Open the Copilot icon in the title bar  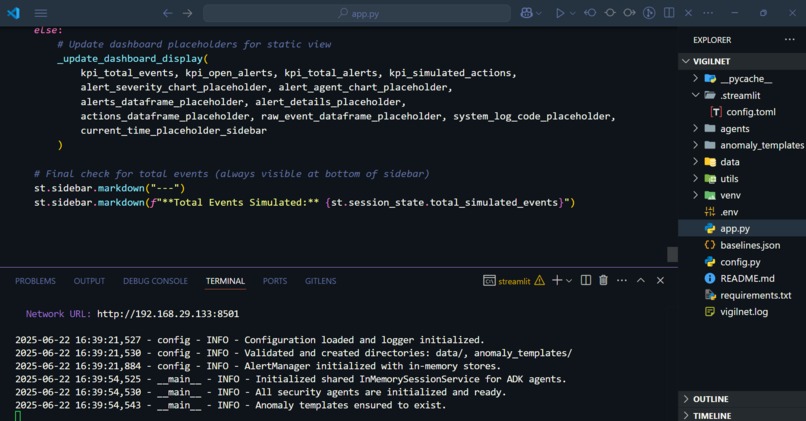point(526,13)
